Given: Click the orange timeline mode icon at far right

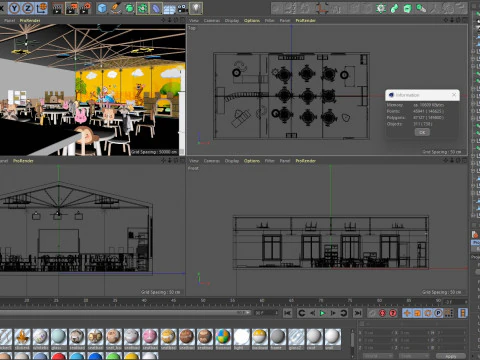Looking at the screenshot, I should coord(463,313).
